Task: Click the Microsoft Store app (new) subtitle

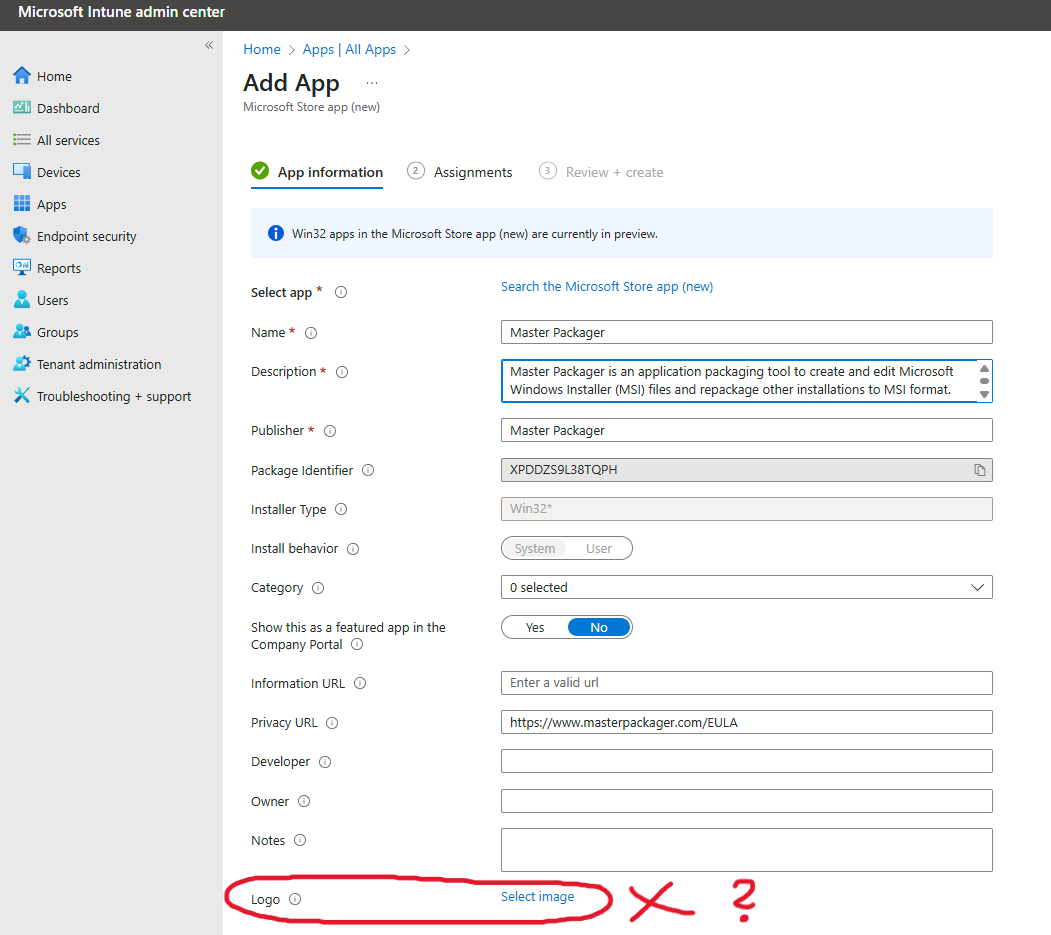Action: click(x=312, y=107)
